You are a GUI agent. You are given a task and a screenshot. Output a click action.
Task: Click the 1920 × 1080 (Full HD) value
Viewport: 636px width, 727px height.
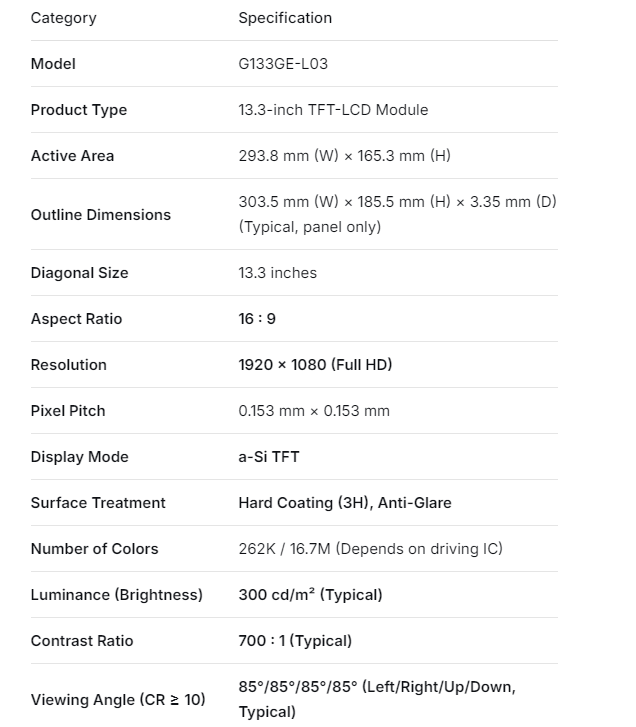coord(315,365)
